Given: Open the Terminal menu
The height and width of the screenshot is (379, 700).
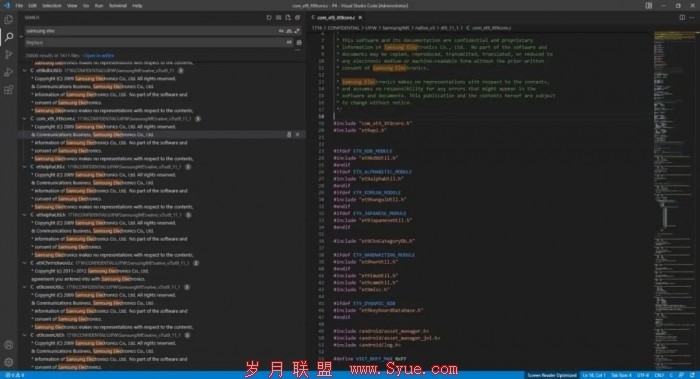Looking at the screenshot, I should point(118,6).
